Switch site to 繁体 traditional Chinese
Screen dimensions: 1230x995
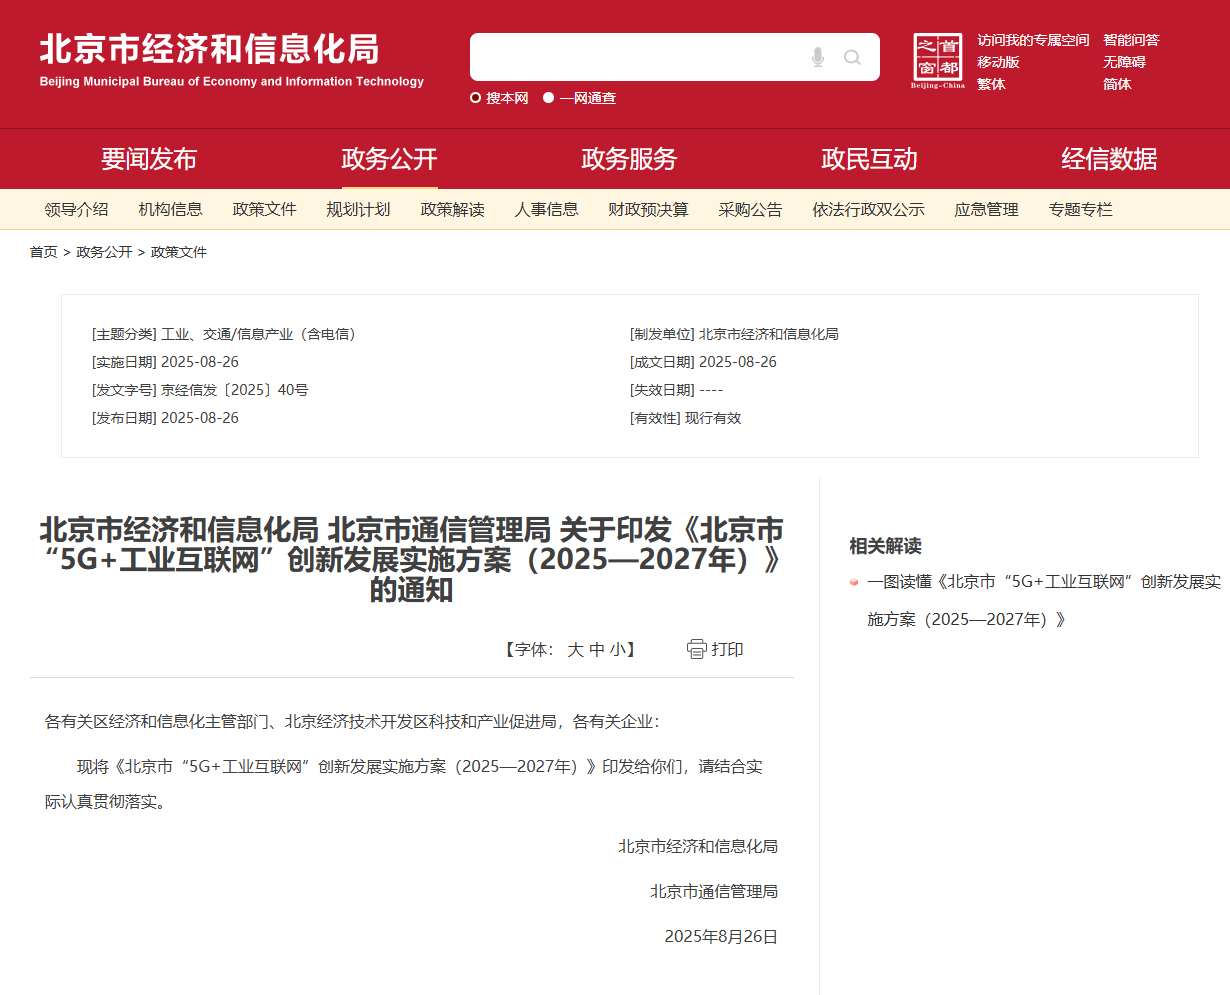[x=991, y=84]
